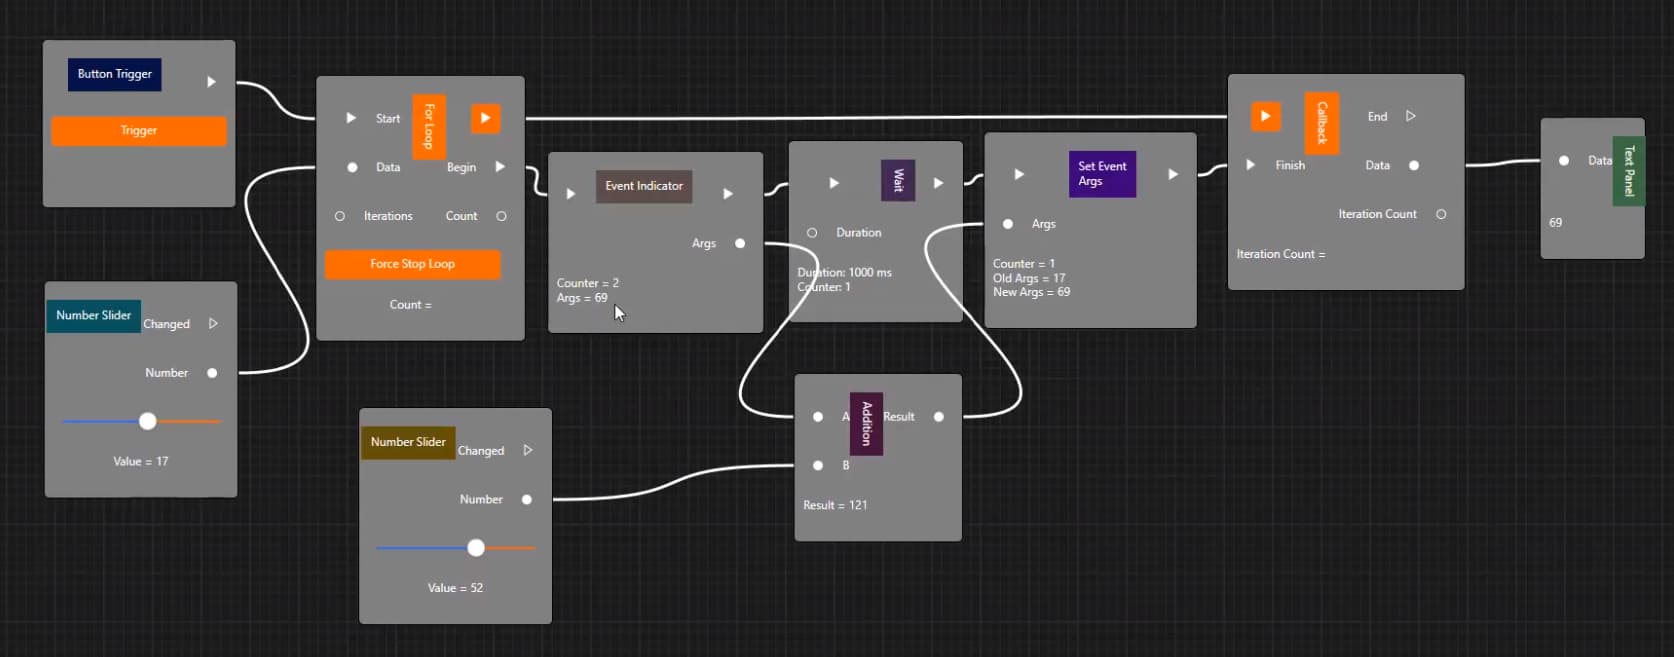Click the slider handle above Value = 17
The image size is (1674, 657).
point(148,421)
